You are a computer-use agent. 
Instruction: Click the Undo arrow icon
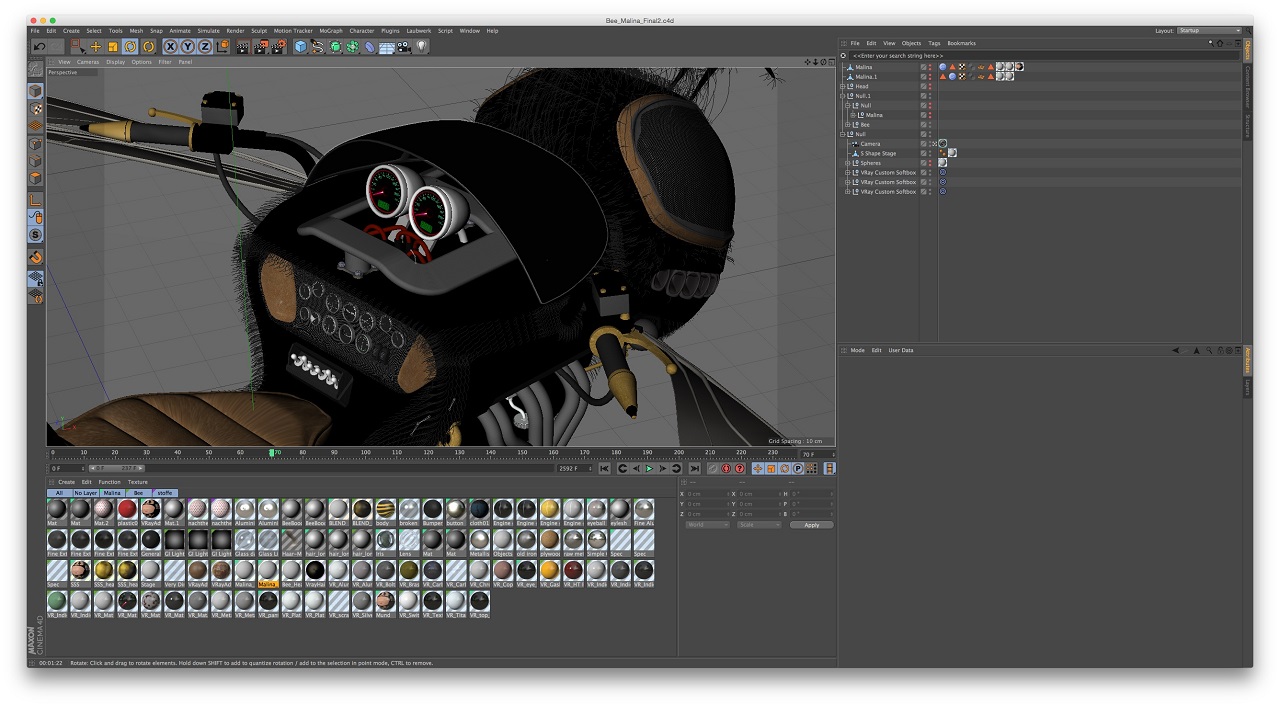[x=40, y=46]
